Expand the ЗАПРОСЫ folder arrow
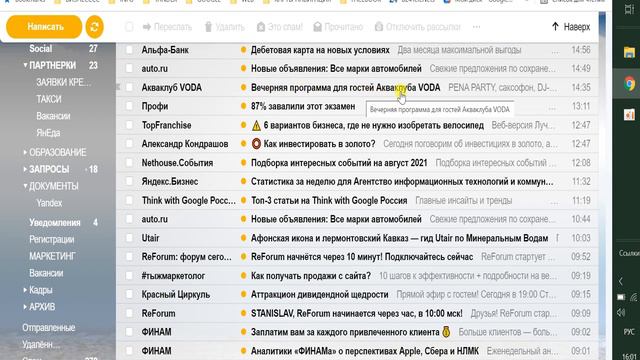Screen dimensions: 640x360 coord(25,169)
